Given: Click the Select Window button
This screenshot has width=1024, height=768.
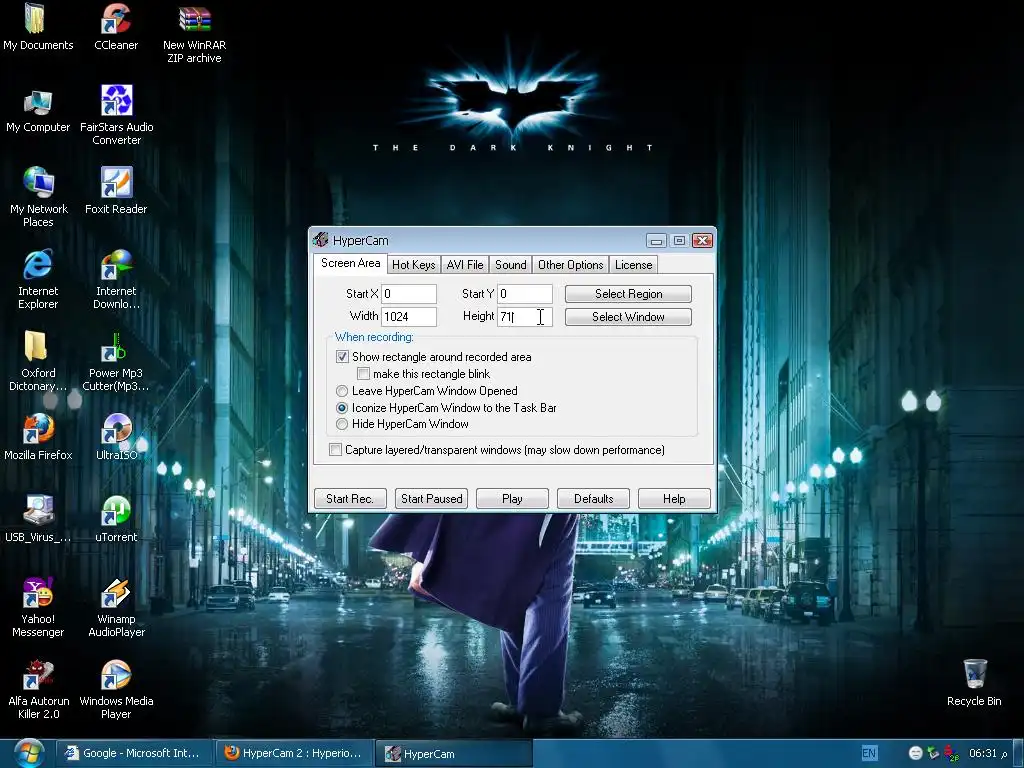Looking at the screenshot, I should coord(628,317).
